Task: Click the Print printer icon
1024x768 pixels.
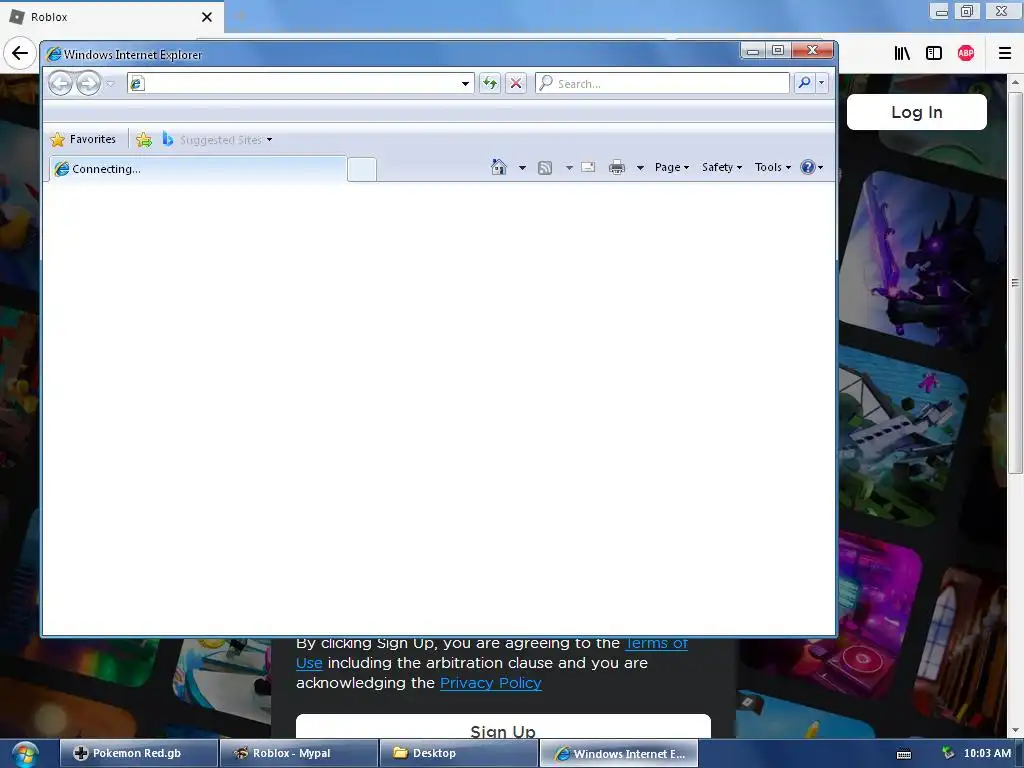Action: click(x=616, y=168)
